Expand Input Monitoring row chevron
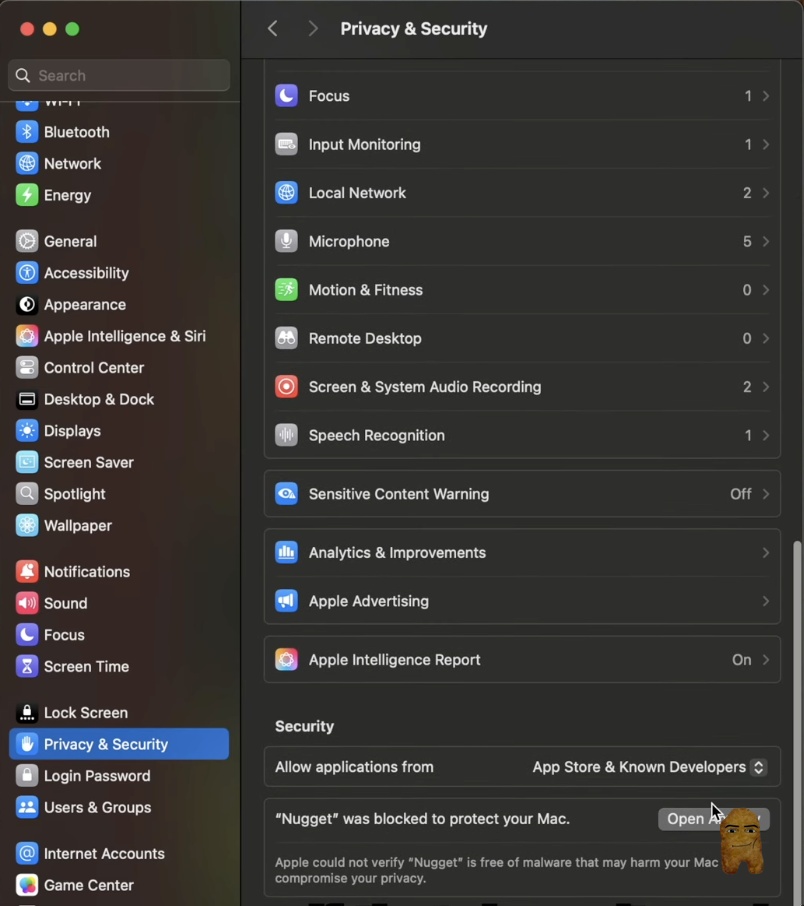 [765, 144]
